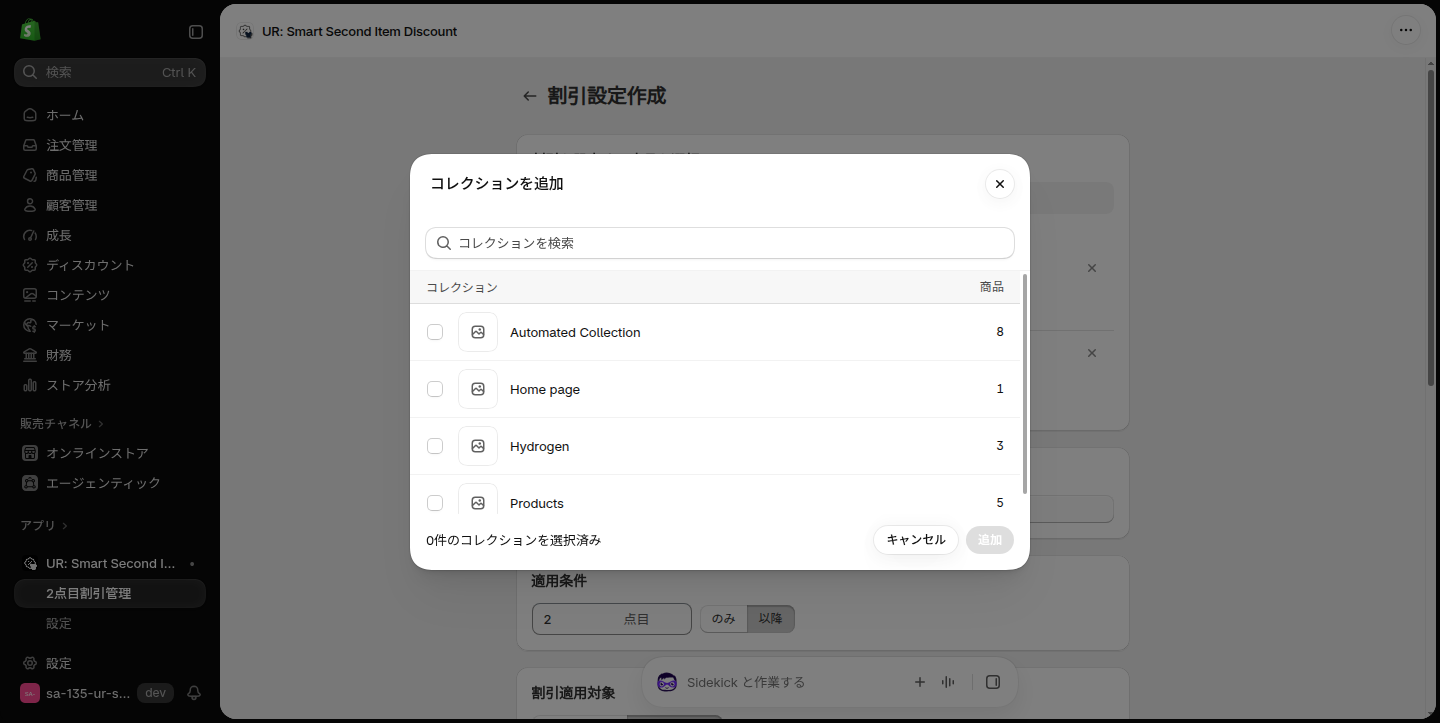Expand the アプリ section
This screenshot has height=723, width=1440.
tap(44, 526)
